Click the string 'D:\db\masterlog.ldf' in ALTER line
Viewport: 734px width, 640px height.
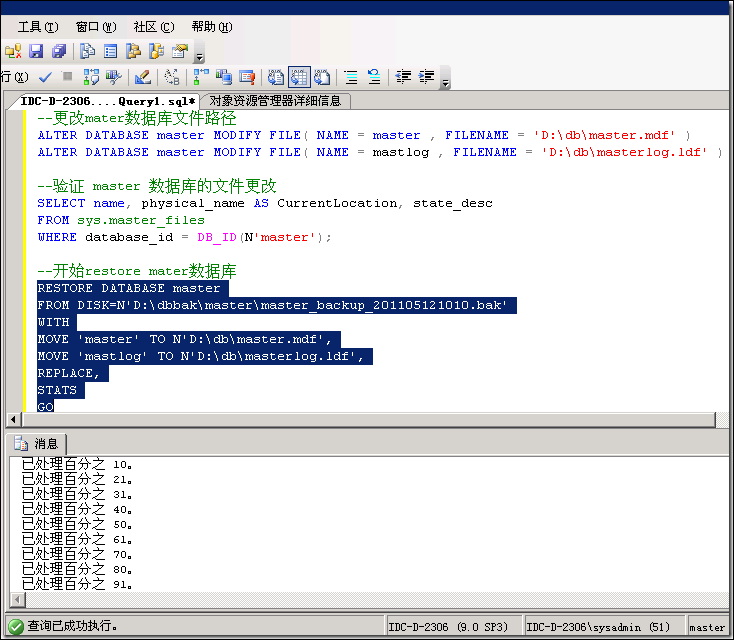pyautogui.click(x=624, y=152)
